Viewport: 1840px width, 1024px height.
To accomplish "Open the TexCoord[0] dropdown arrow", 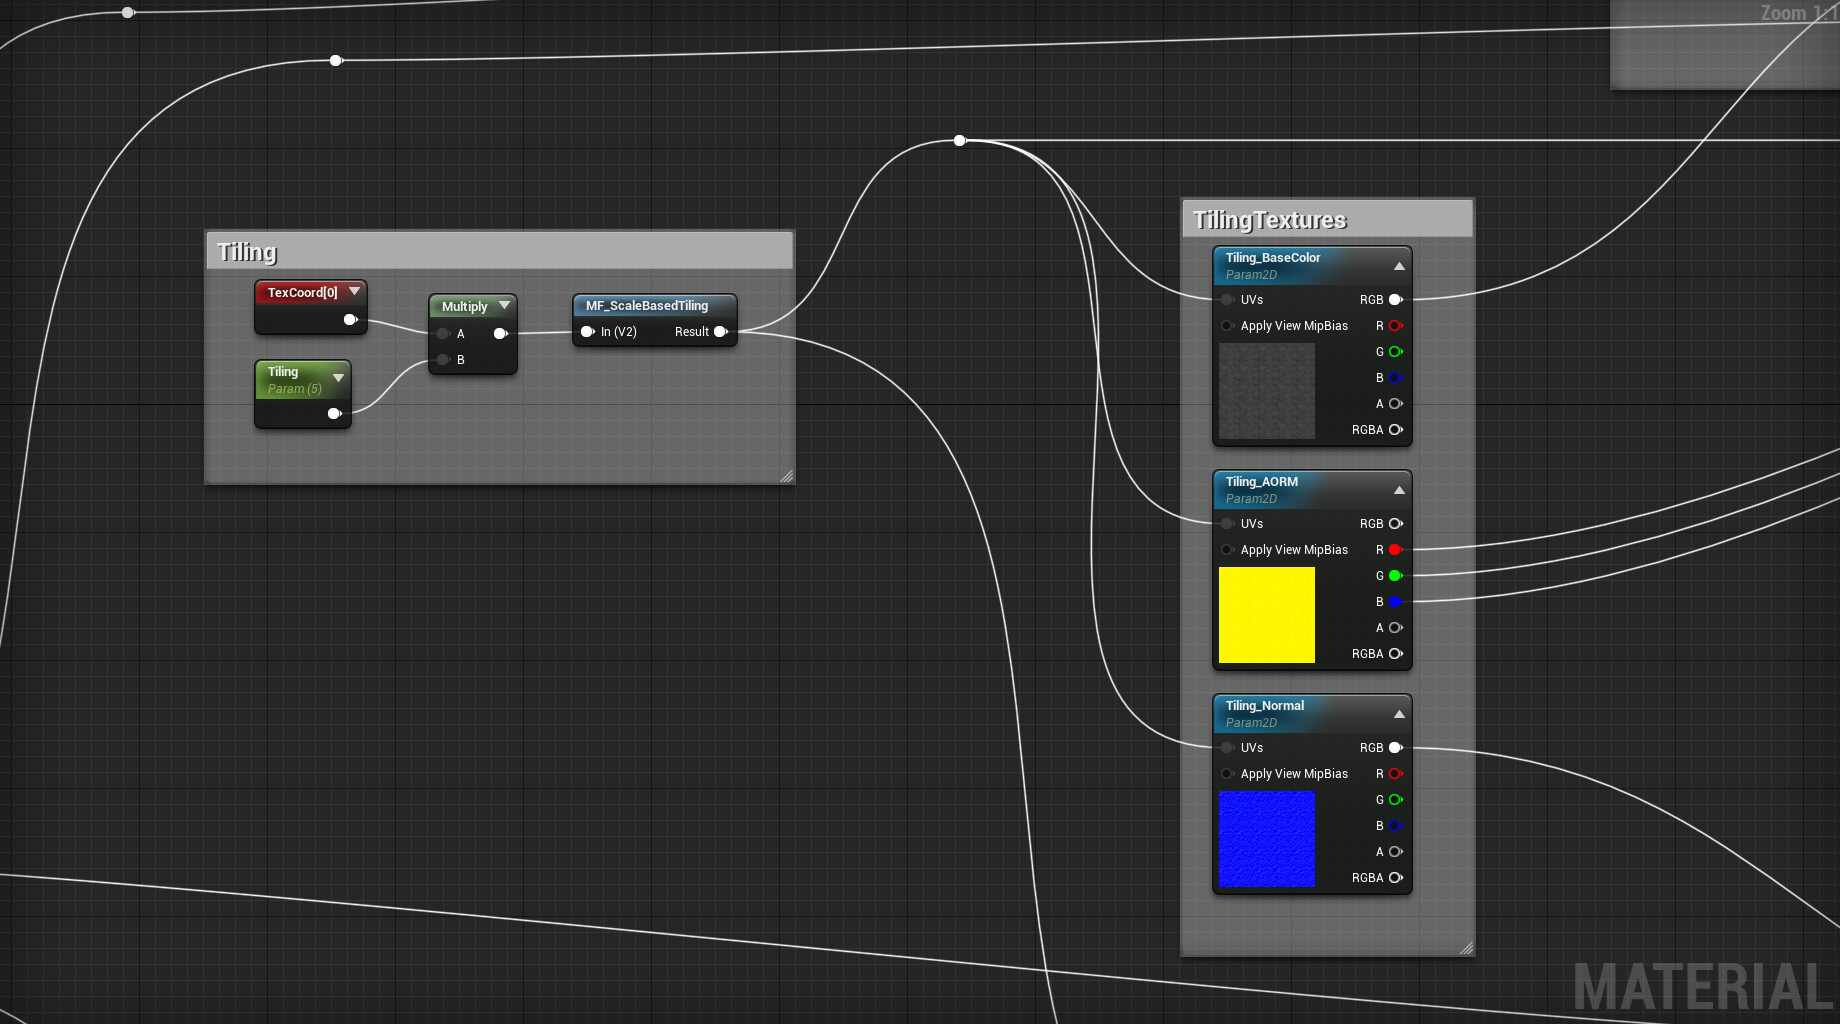I will point(355,291).
